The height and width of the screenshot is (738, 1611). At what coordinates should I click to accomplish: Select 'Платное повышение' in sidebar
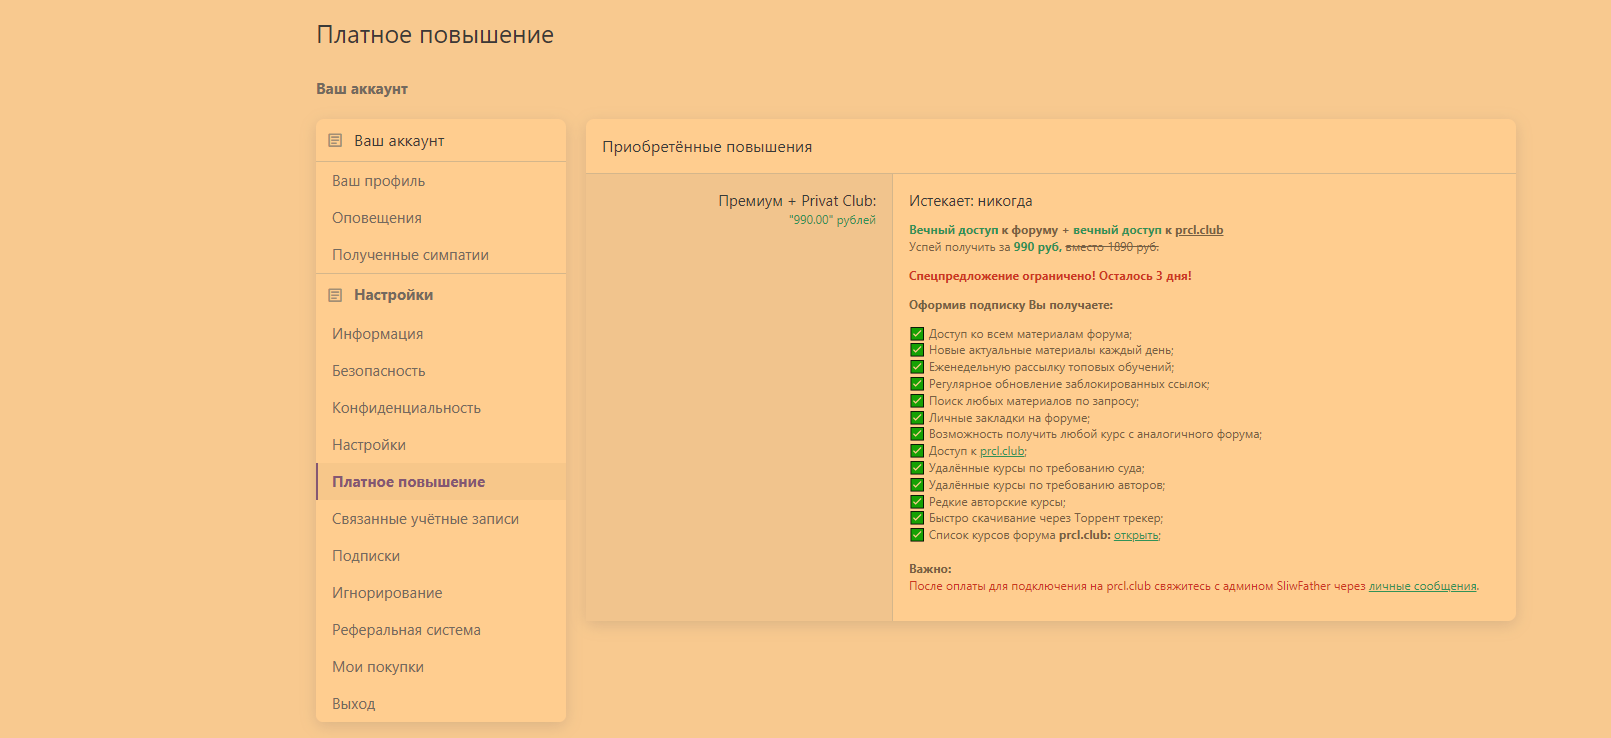pos(408,482)
